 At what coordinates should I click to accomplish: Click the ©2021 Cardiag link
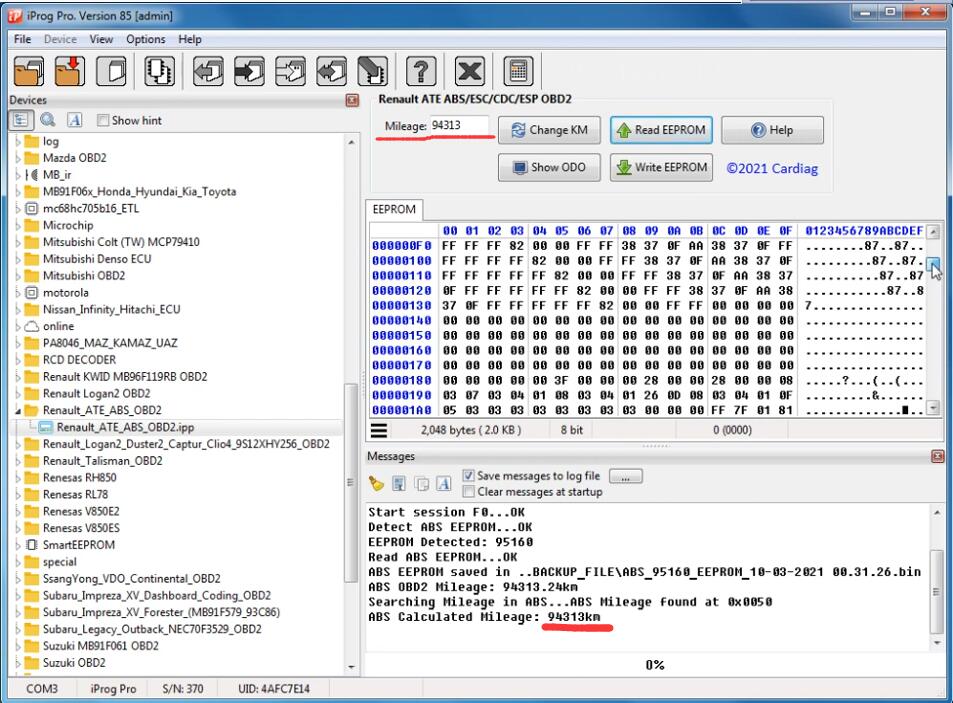pos(772,168)
